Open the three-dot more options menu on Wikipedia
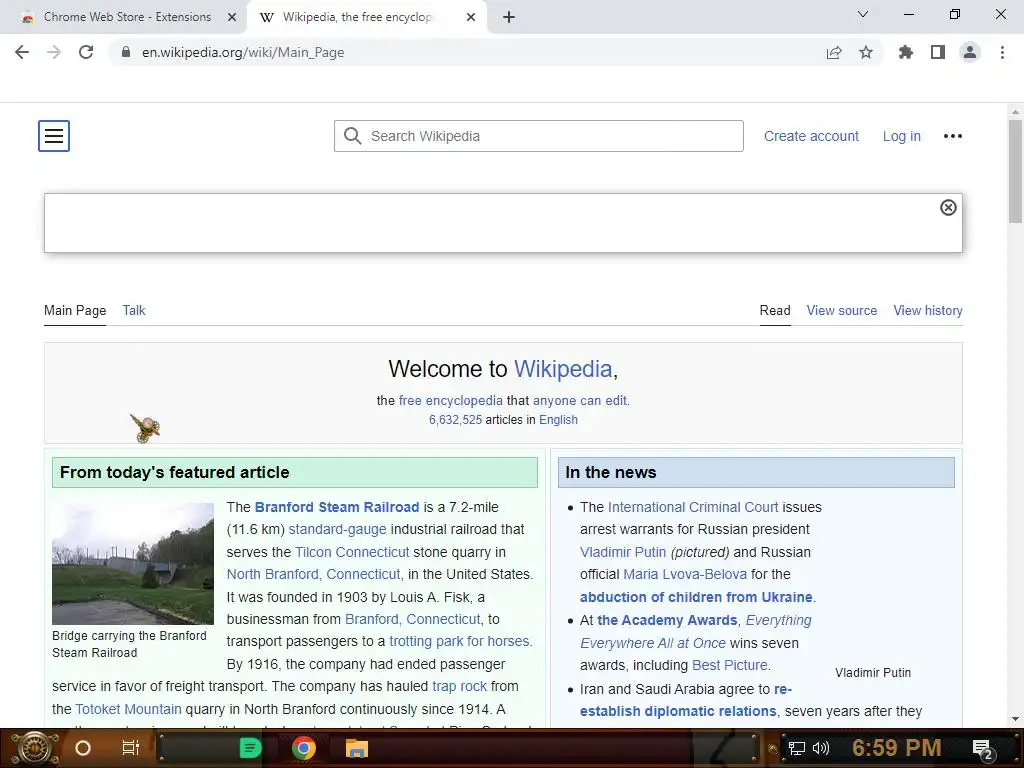This screenshot has width=1024, height=768. (952, 136)
